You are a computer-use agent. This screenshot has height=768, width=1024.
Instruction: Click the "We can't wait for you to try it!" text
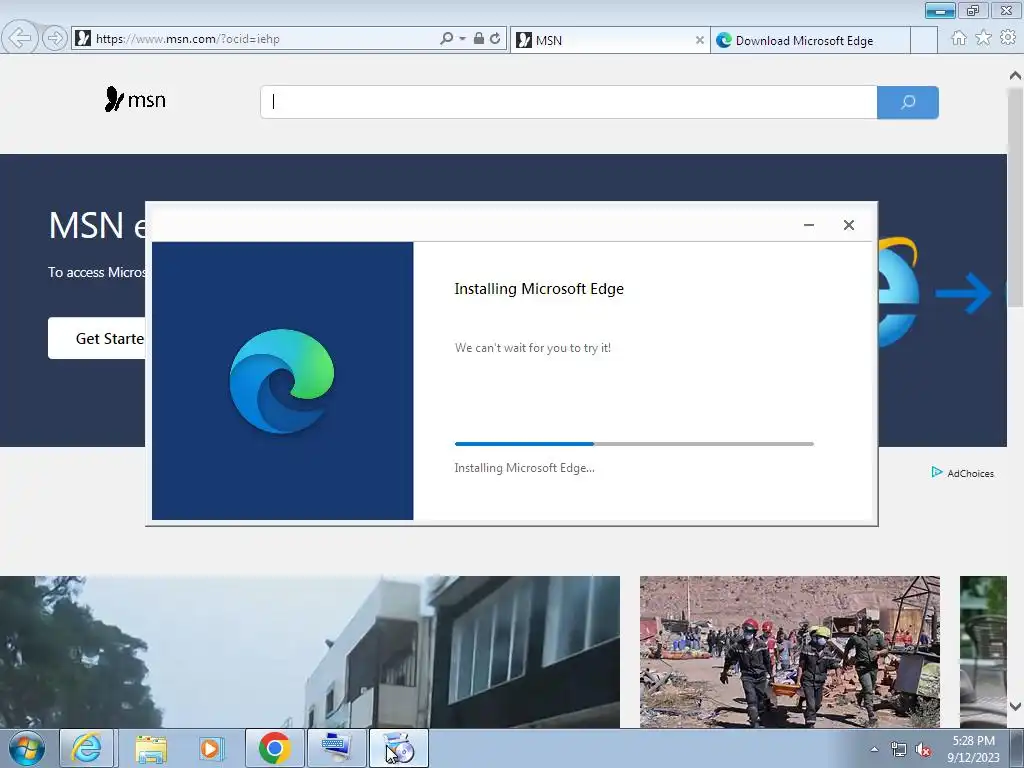tap(533, 348)
